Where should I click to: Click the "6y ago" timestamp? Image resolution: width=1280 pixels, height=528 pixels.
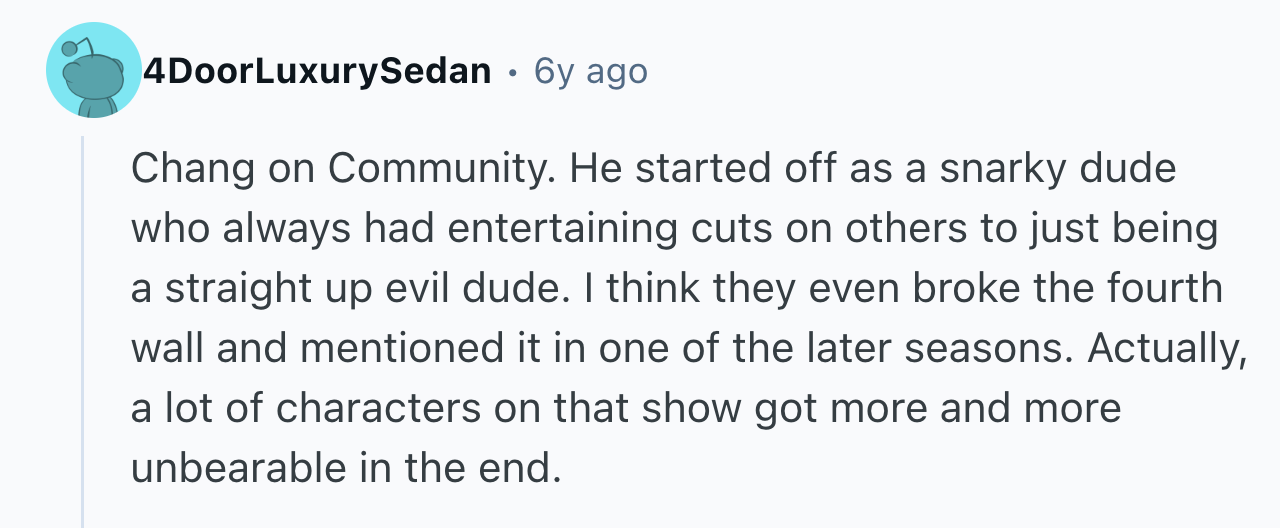pos(591,71)
